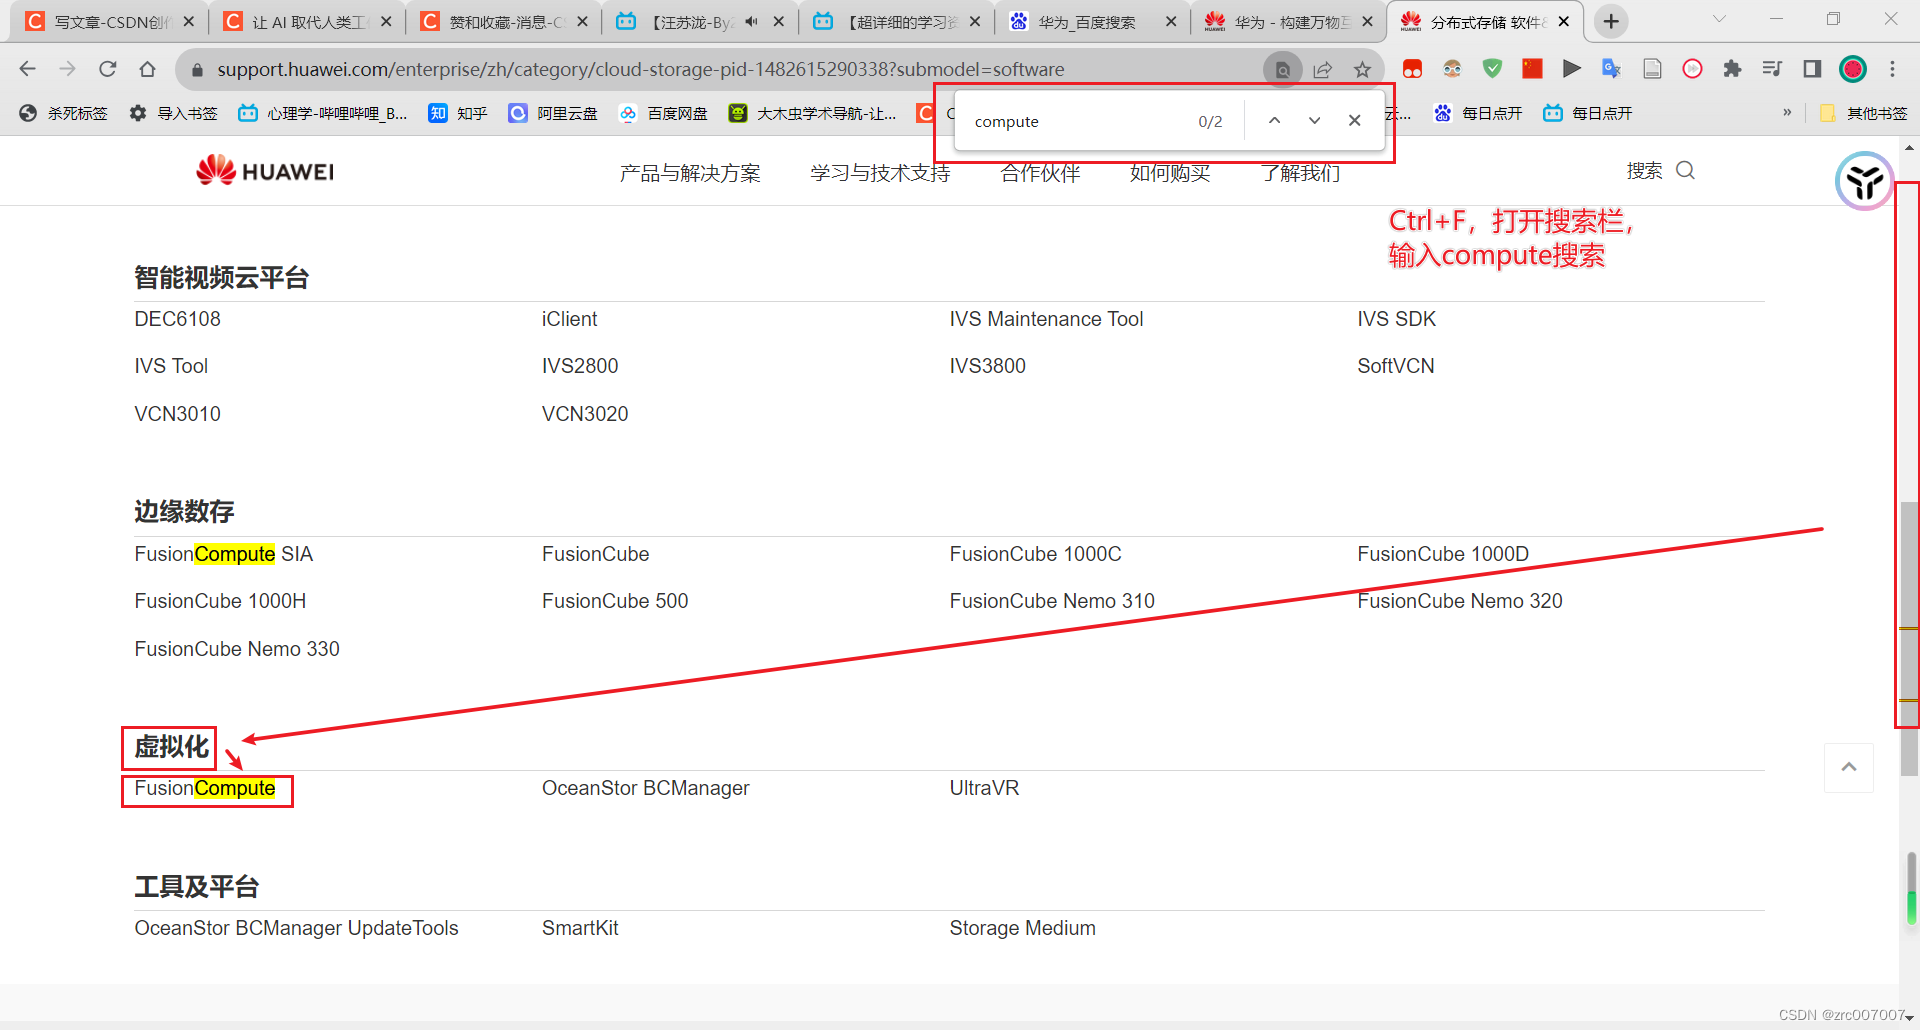Bookmark this page with the star icon

(1362, 69)
